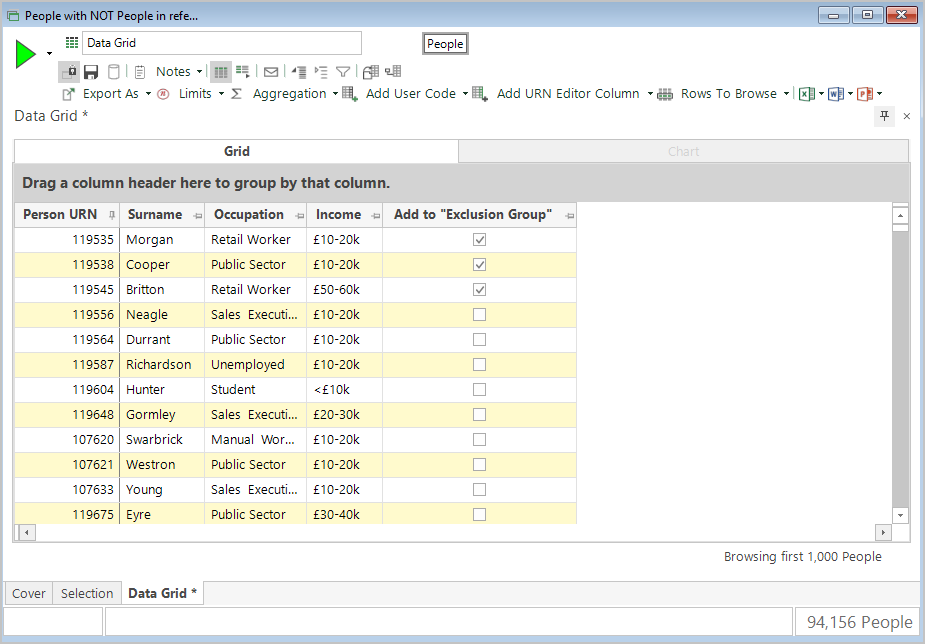Click the Add User Code grid-plus icon
This screenshot has width=925, height=644.
pyautogui.click(x=350, y=94)
